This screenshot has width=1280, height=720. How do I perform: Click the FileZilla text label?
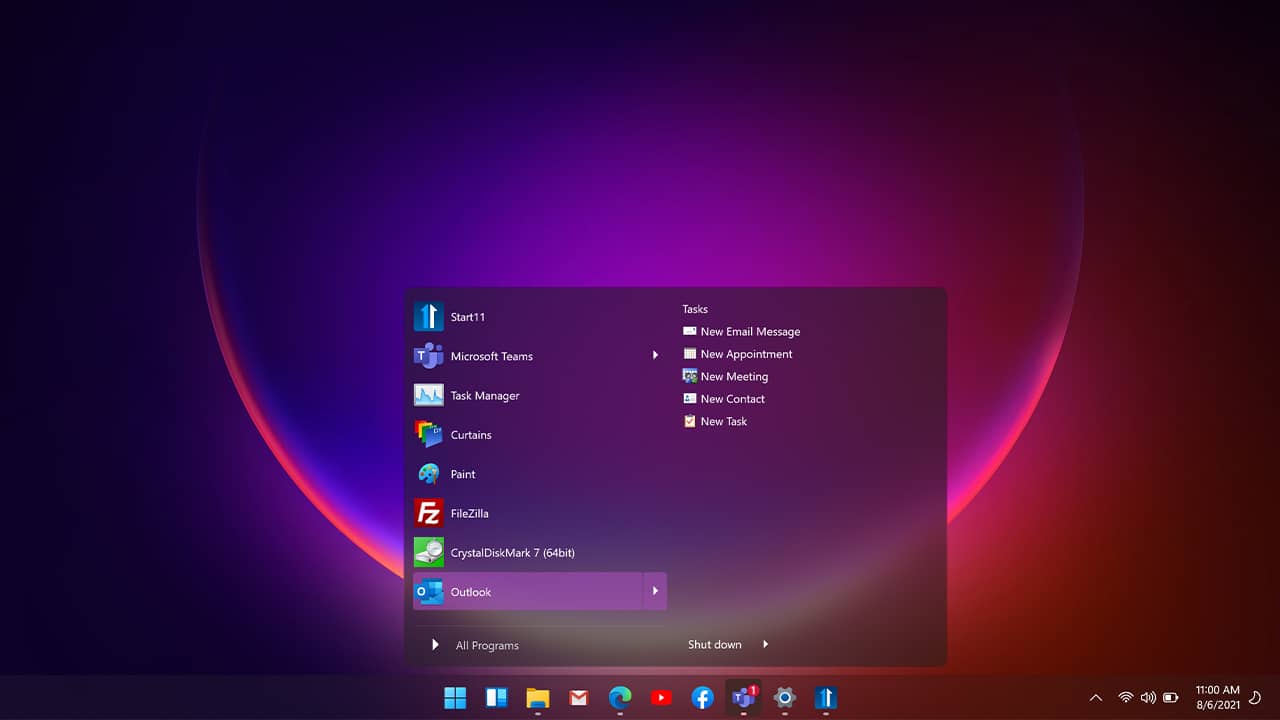470,513
